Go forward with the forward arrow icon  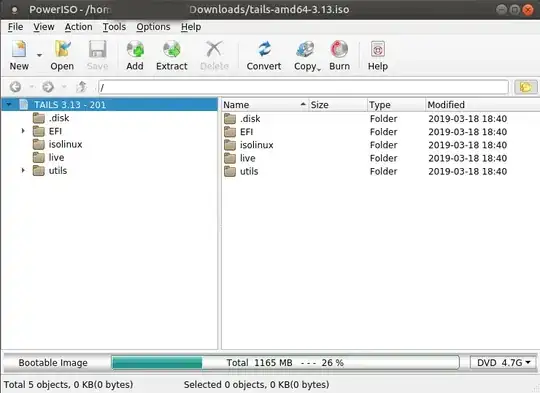(48, 87)
